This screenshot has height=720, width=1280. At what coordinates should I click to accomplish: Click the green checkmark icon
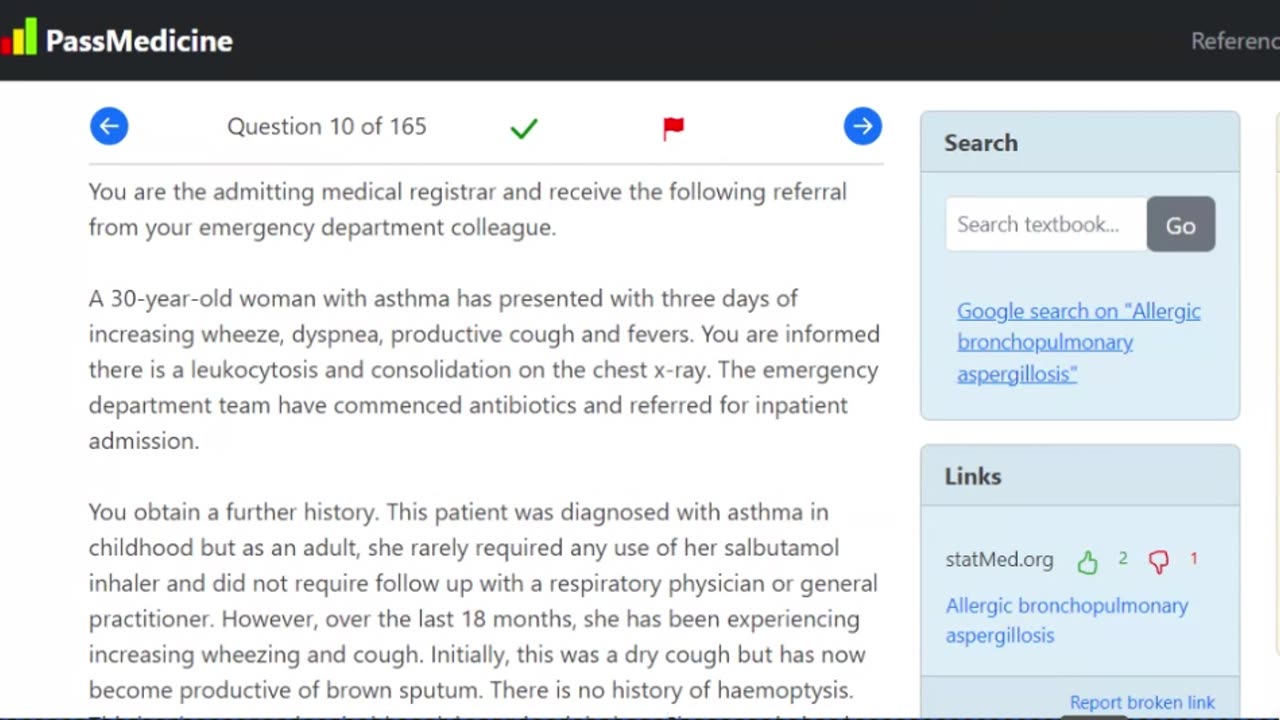click(524, 128)
